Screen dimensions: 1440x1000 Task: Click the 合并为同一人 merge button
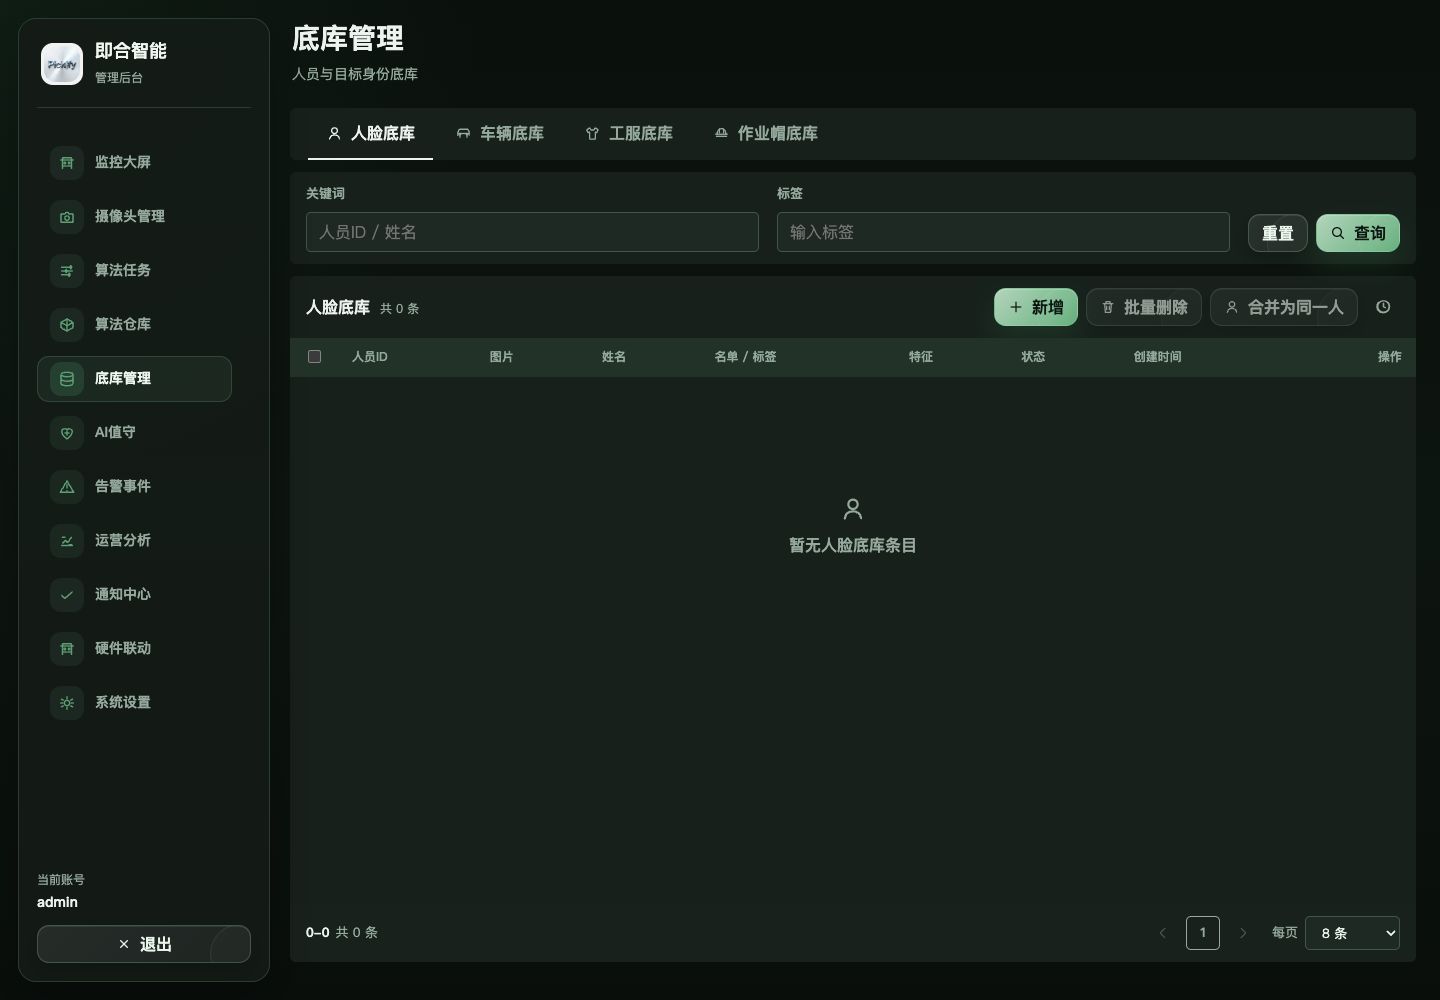point(1284,307)
